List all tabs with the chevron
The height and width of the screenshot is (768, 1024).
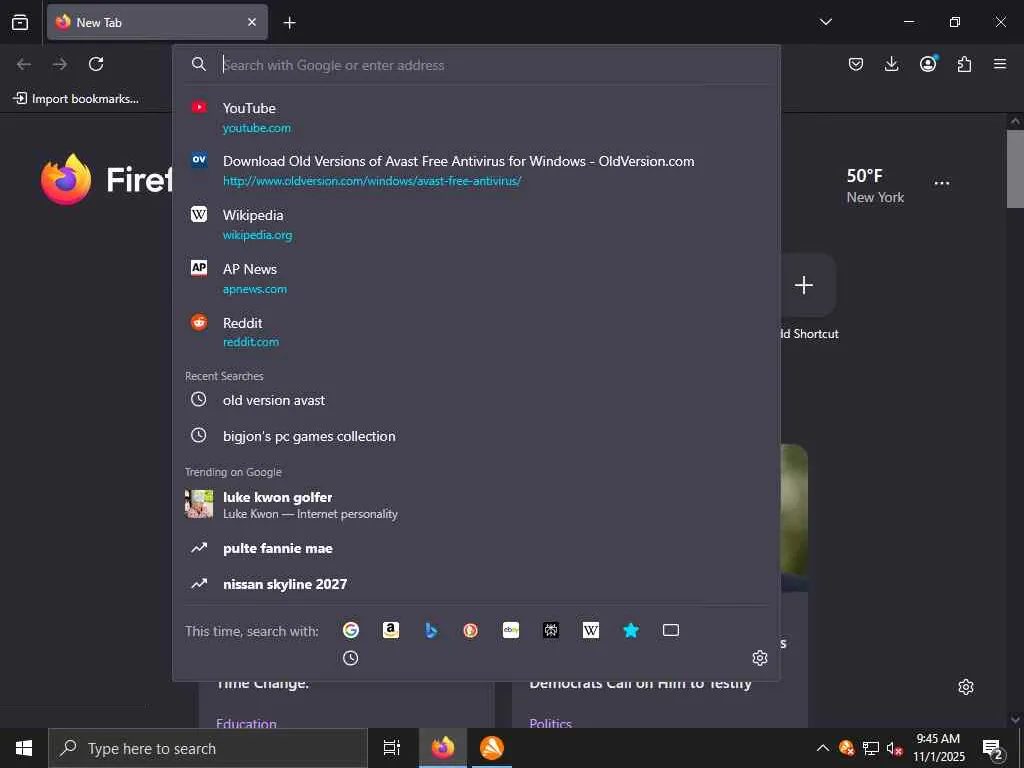pos(825,22)
